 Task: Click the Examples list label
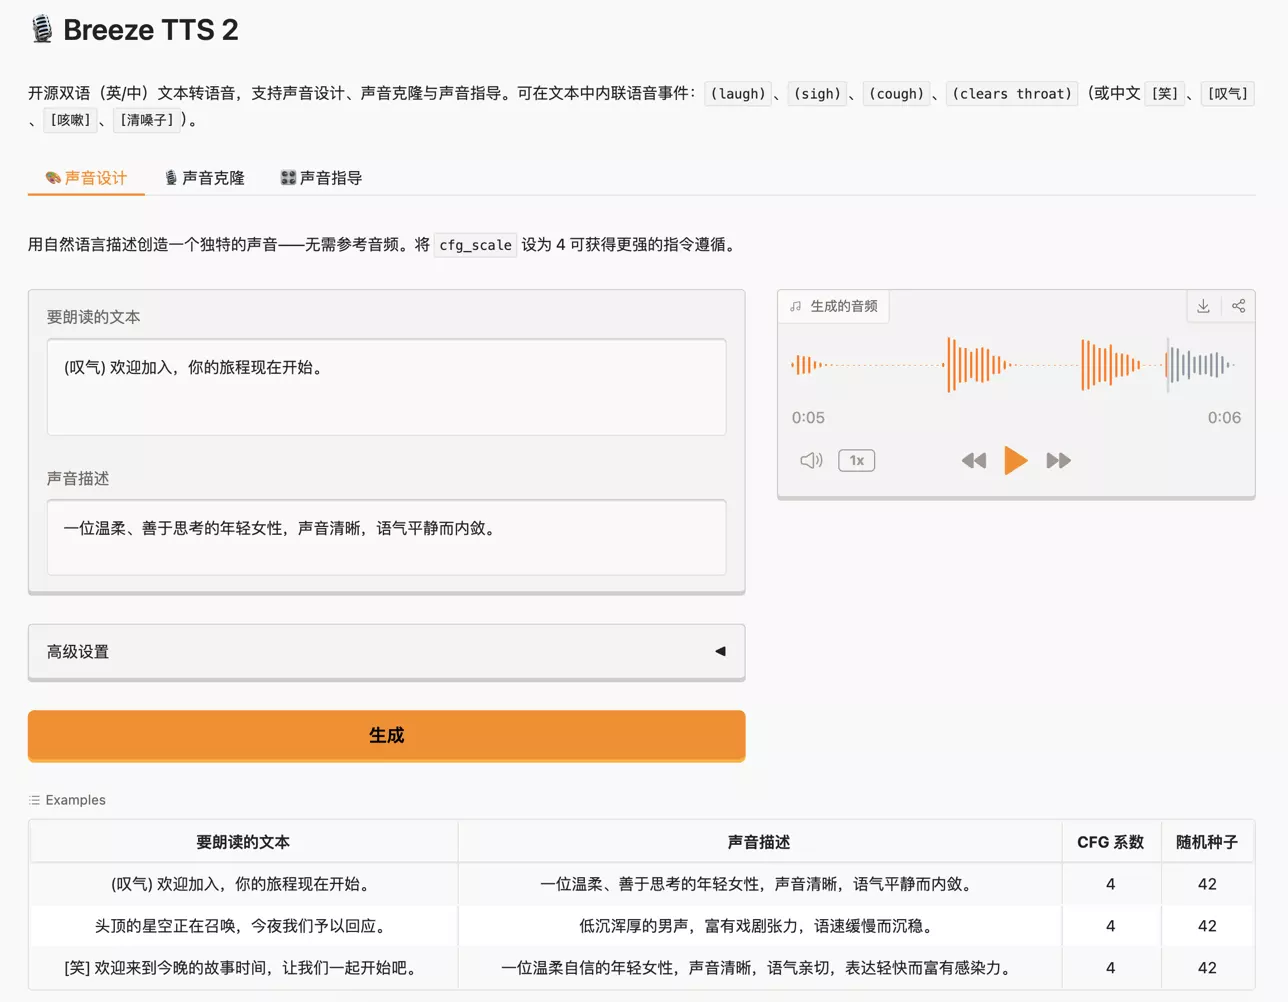(67, 800)
